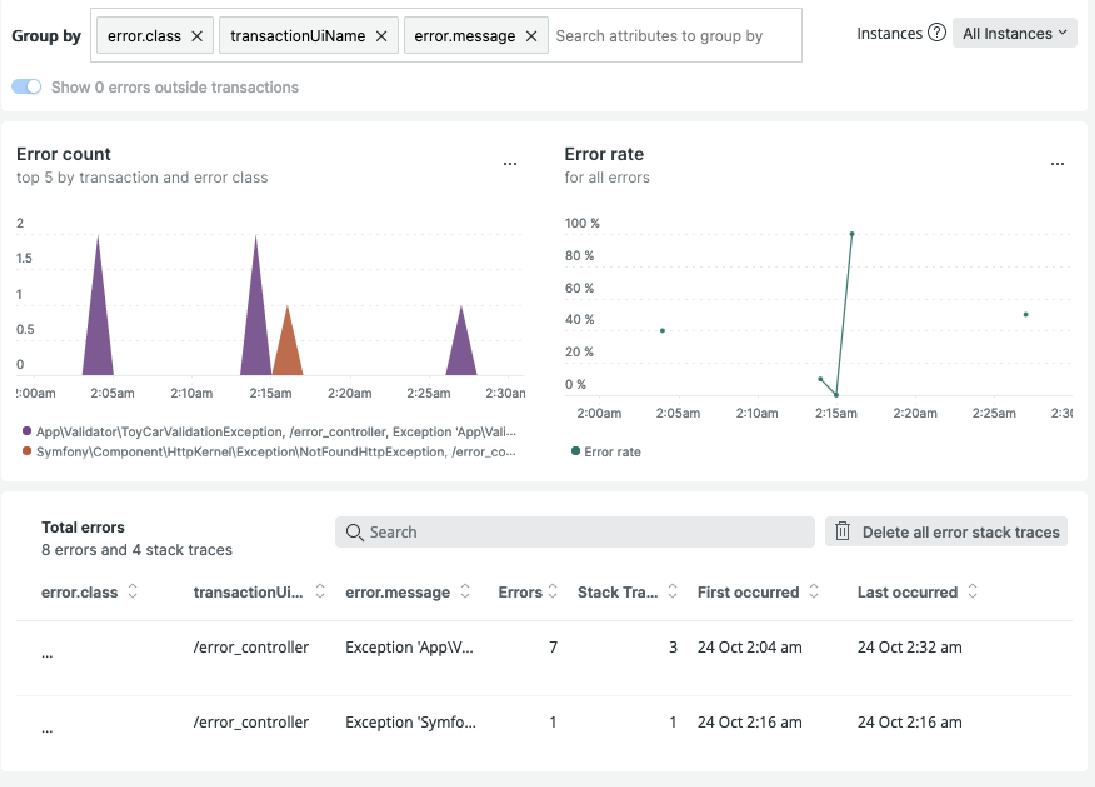Click the Stack Traces value 3 cell
The height and width of the screenshot is (787, 1095).
tap(673, 647)
